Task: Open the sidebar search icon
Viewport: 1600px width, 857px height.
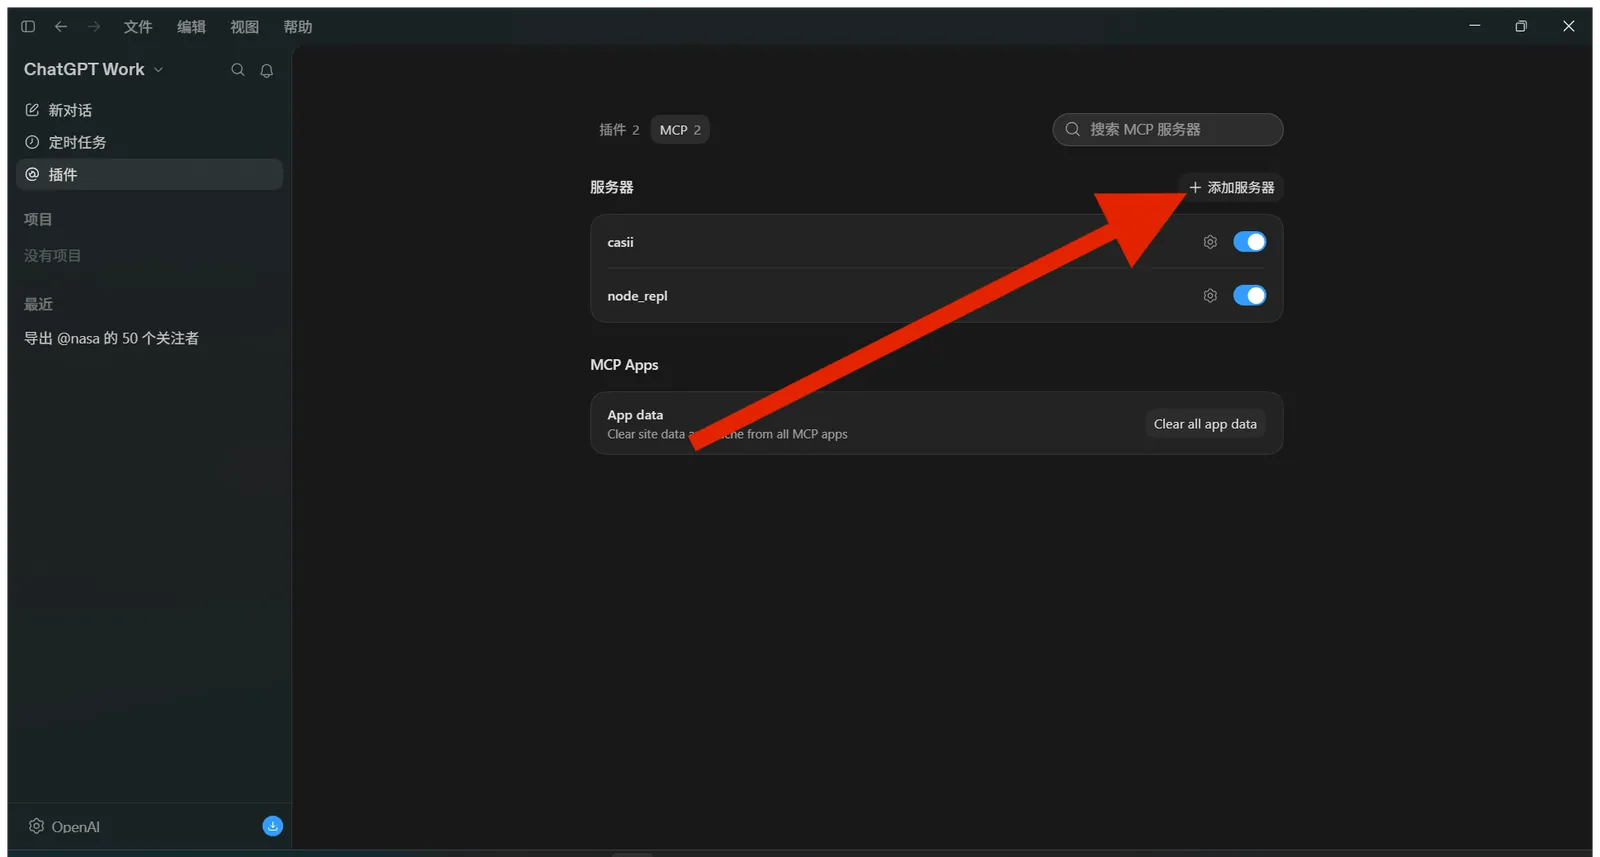Action: pos(238,70)
